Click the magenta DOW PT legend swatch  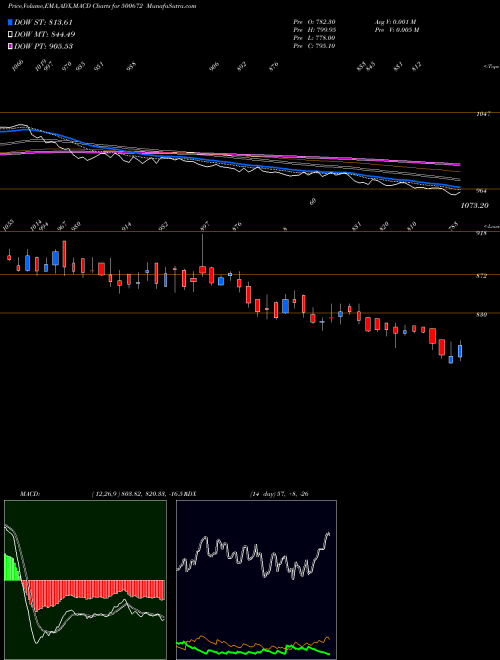click(x=10, y=46)
